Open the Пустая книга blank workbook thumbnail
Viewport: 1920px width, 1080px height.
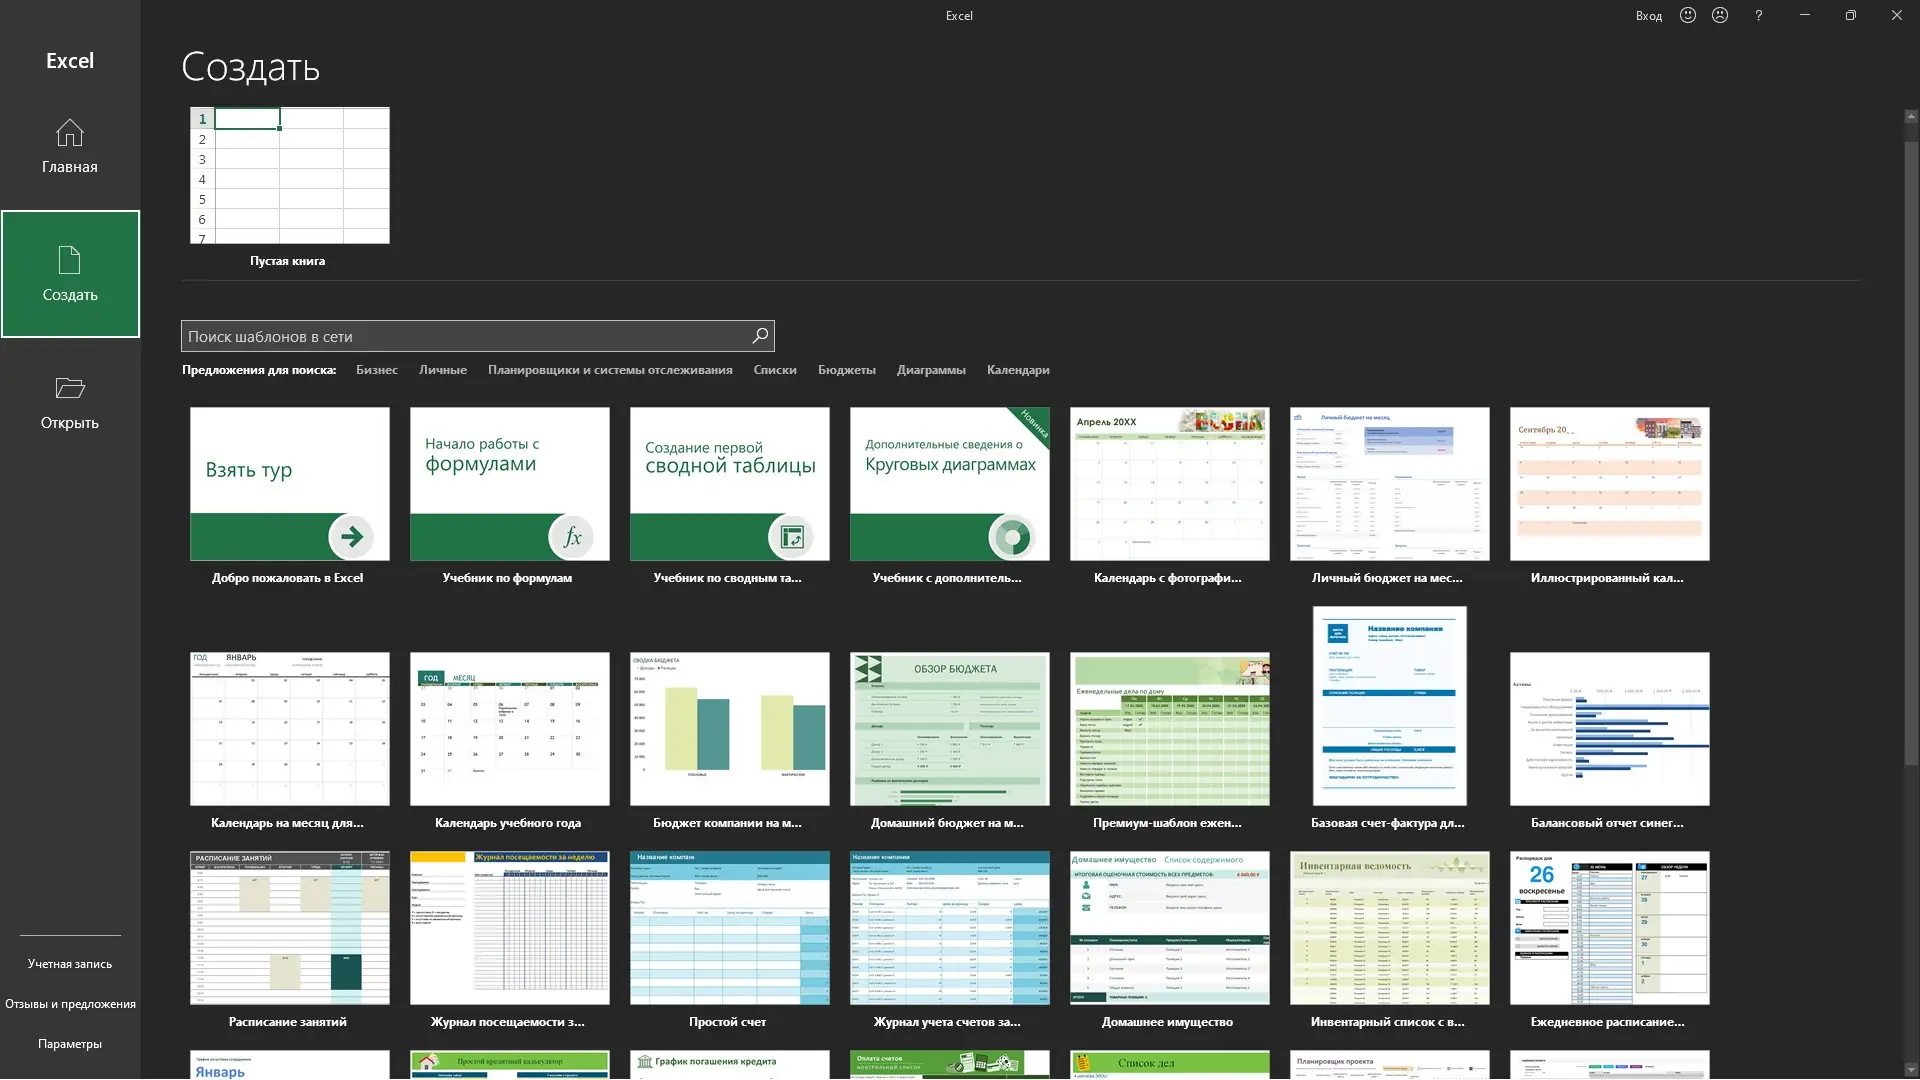pos(290,176)
